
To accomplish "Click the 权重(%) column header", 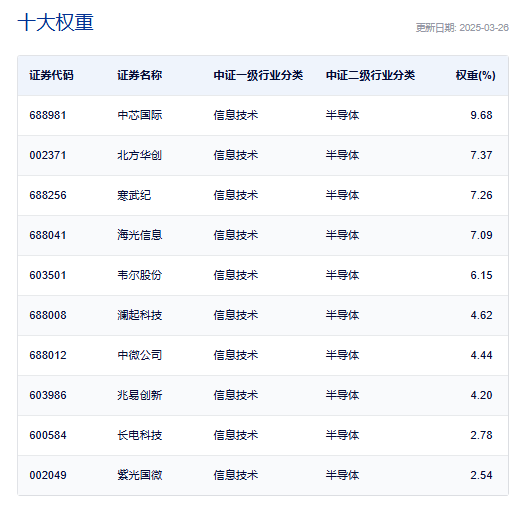I will (476, 75).
